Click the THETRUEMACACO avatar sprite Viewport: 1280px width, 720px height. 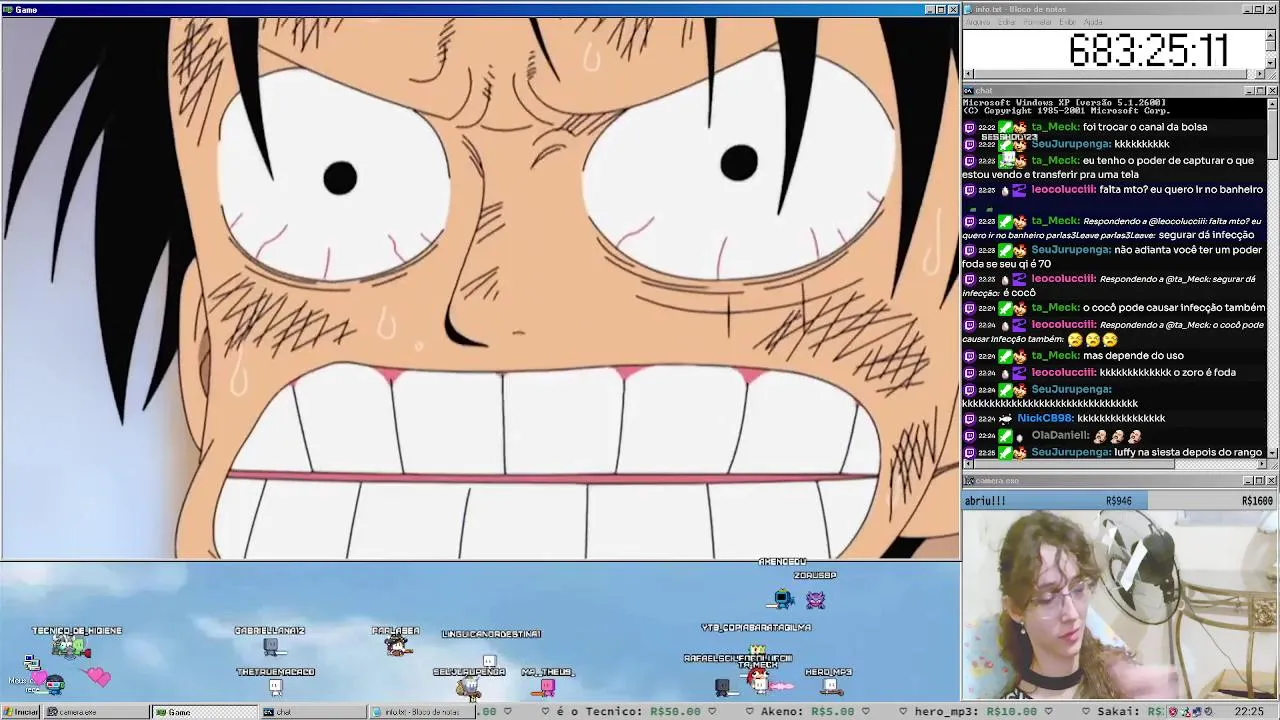(x=275, y=687)
